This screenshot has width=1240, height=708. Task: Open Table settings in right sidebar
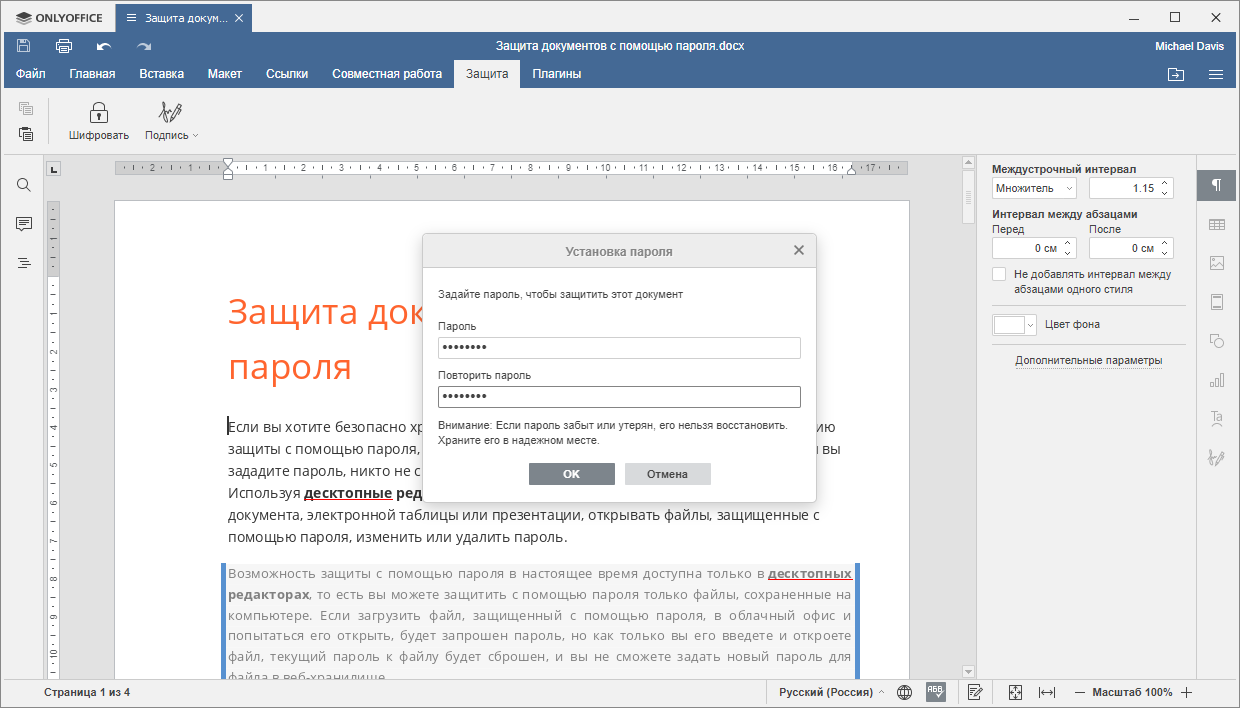click(x=1217, y=225)
